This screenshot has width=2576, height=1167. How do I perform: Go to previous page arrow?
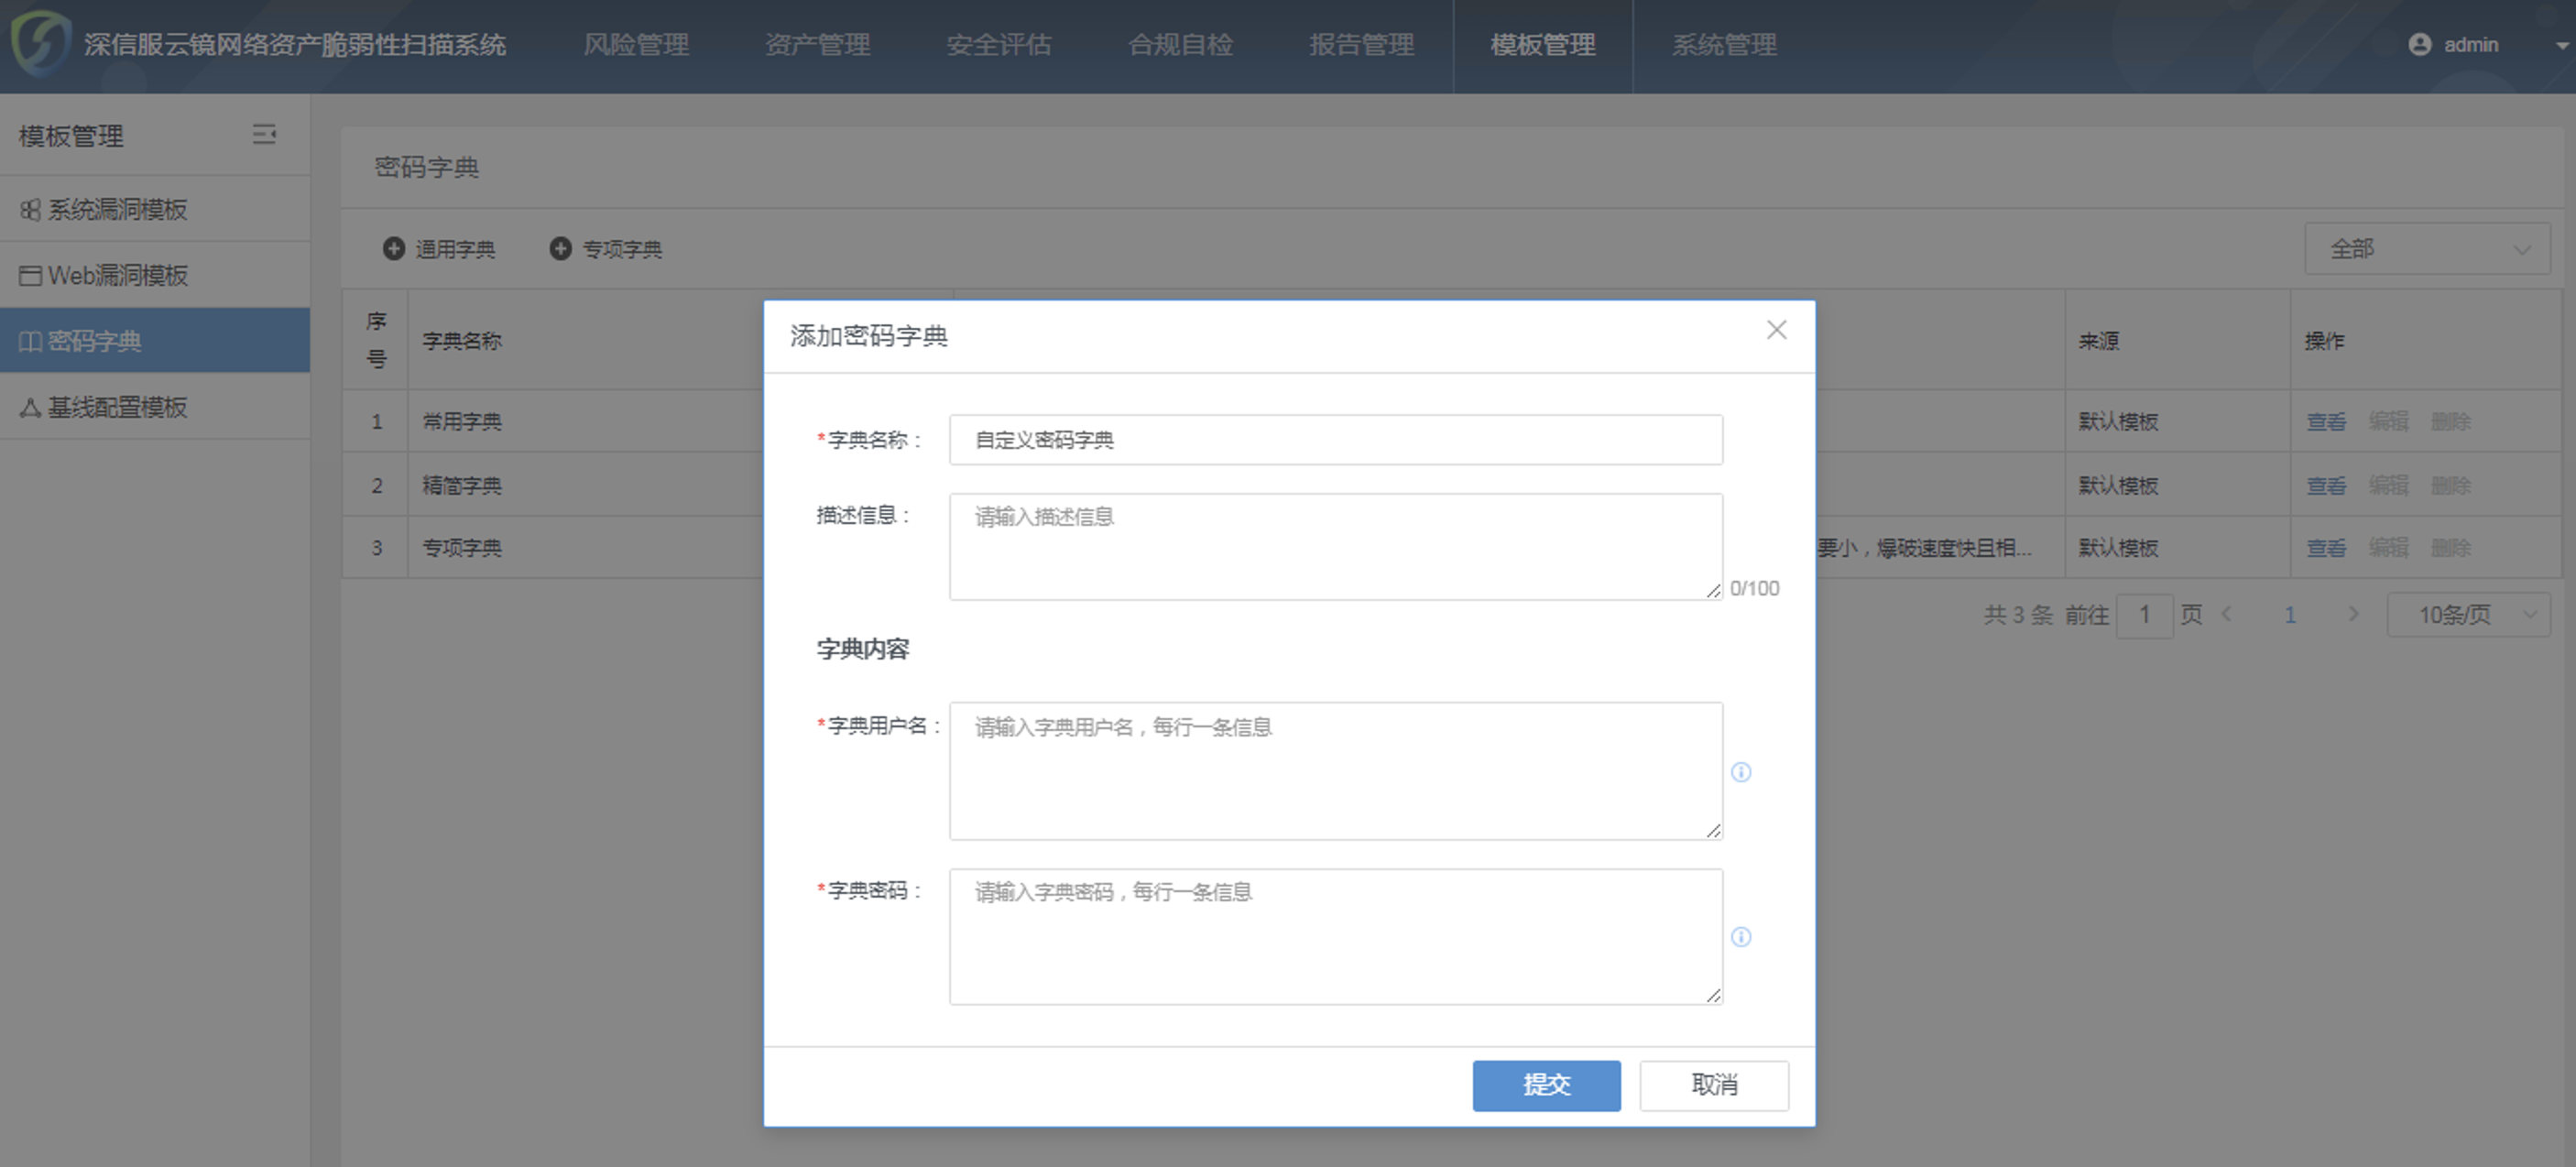(x=2226, y=614)
